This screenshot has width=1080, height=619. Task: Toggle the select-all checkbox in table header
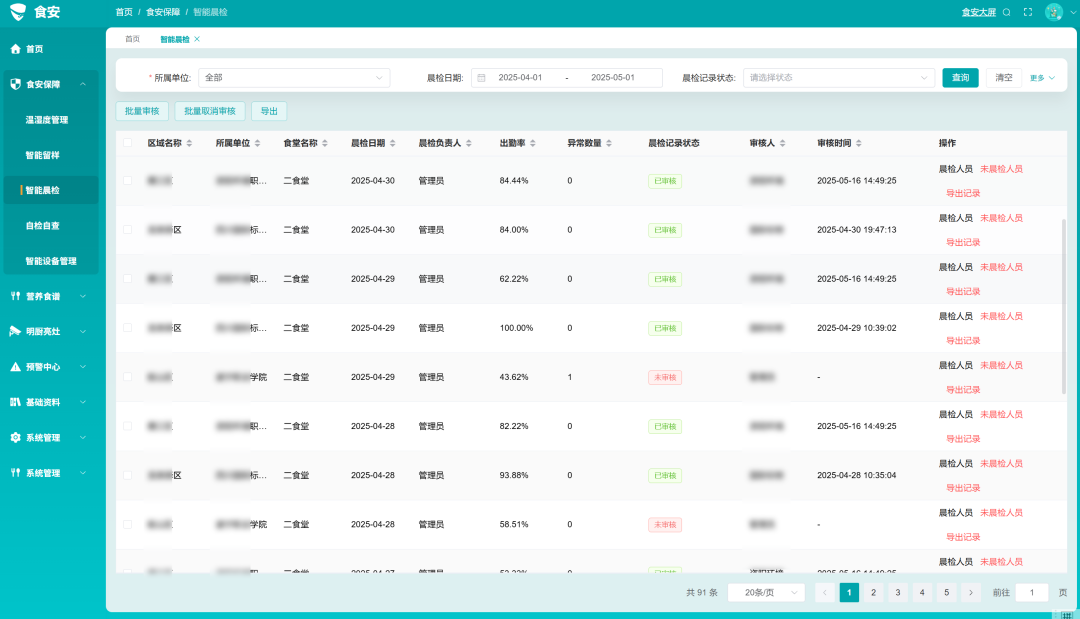pos(127,143)
